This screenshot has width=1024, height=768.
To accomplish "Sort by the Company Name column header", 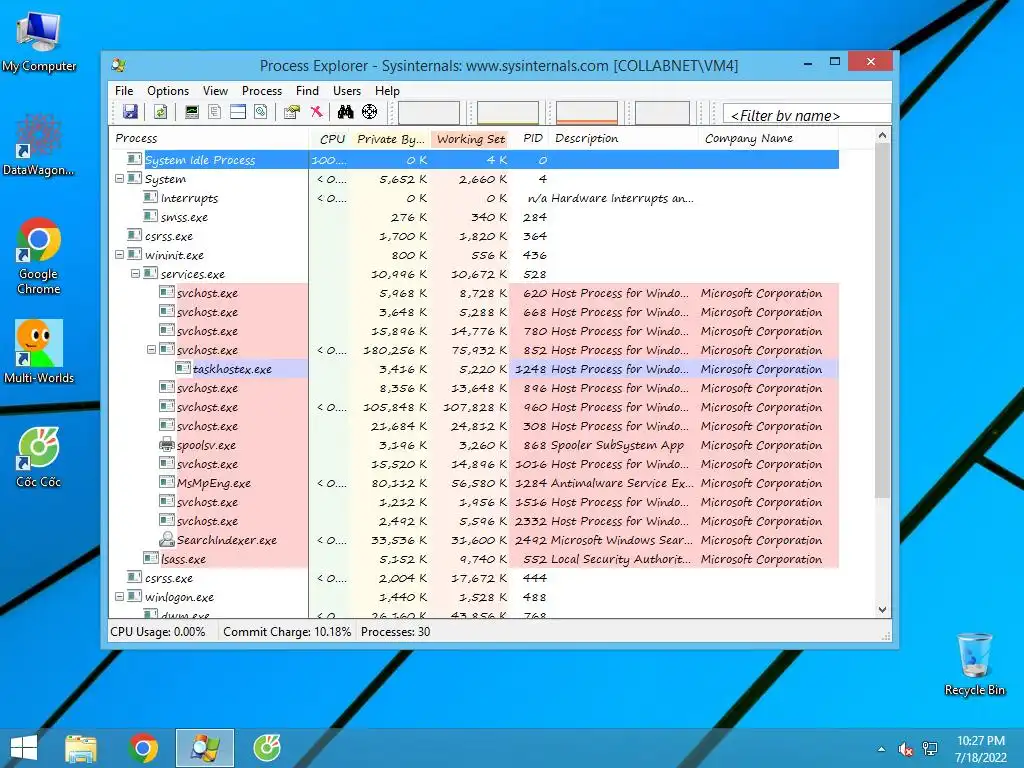I will tap(769, 138).
